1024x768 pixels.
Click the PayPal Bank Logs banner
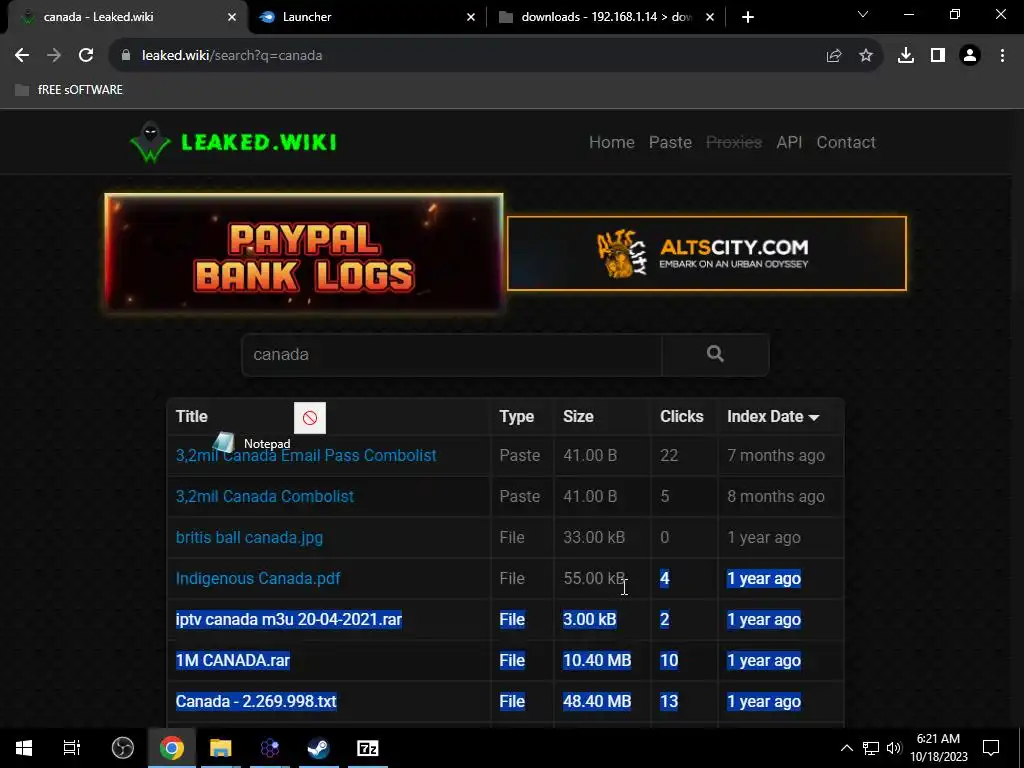pyautogui.click(x=304, y=253)
